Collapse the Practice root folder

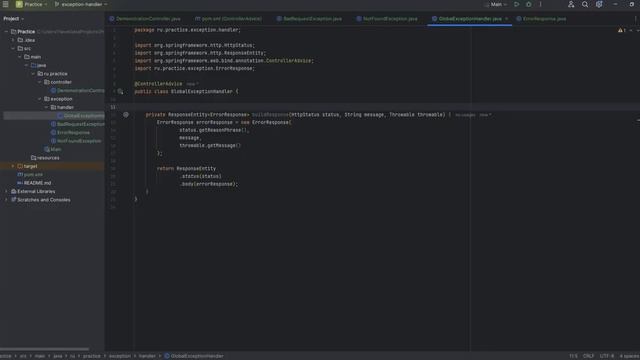click(x=6, y=31)
